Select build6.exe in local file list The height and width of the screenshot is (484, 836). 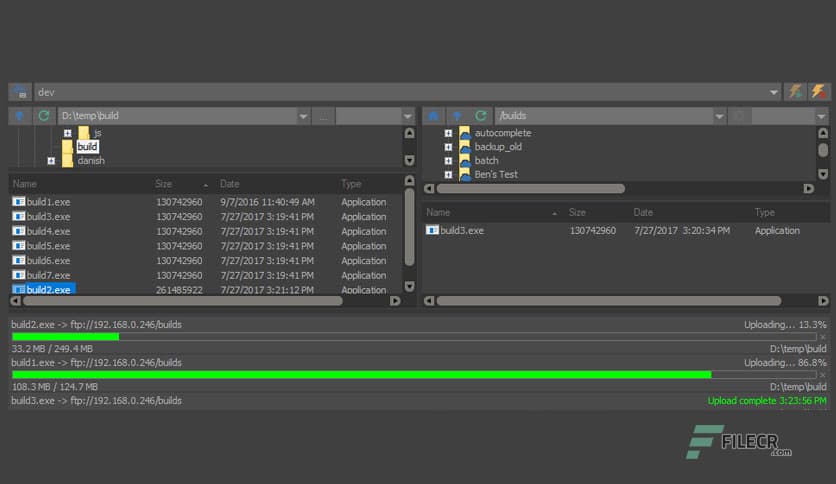(x=48, y=261)
